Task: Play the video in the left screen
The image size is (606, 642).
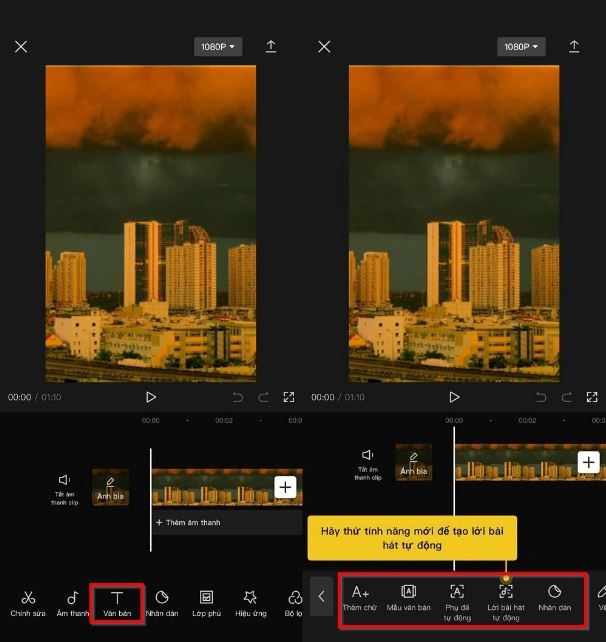Action: pos(151,397)
